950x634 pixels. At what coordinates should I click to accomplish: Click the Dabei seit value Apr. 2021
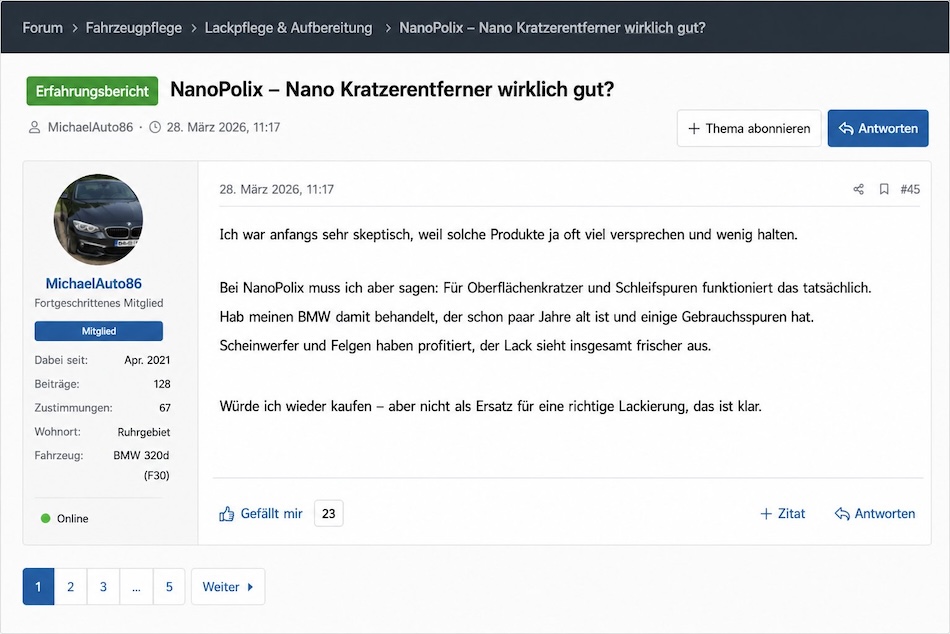[x=147, y=360]
